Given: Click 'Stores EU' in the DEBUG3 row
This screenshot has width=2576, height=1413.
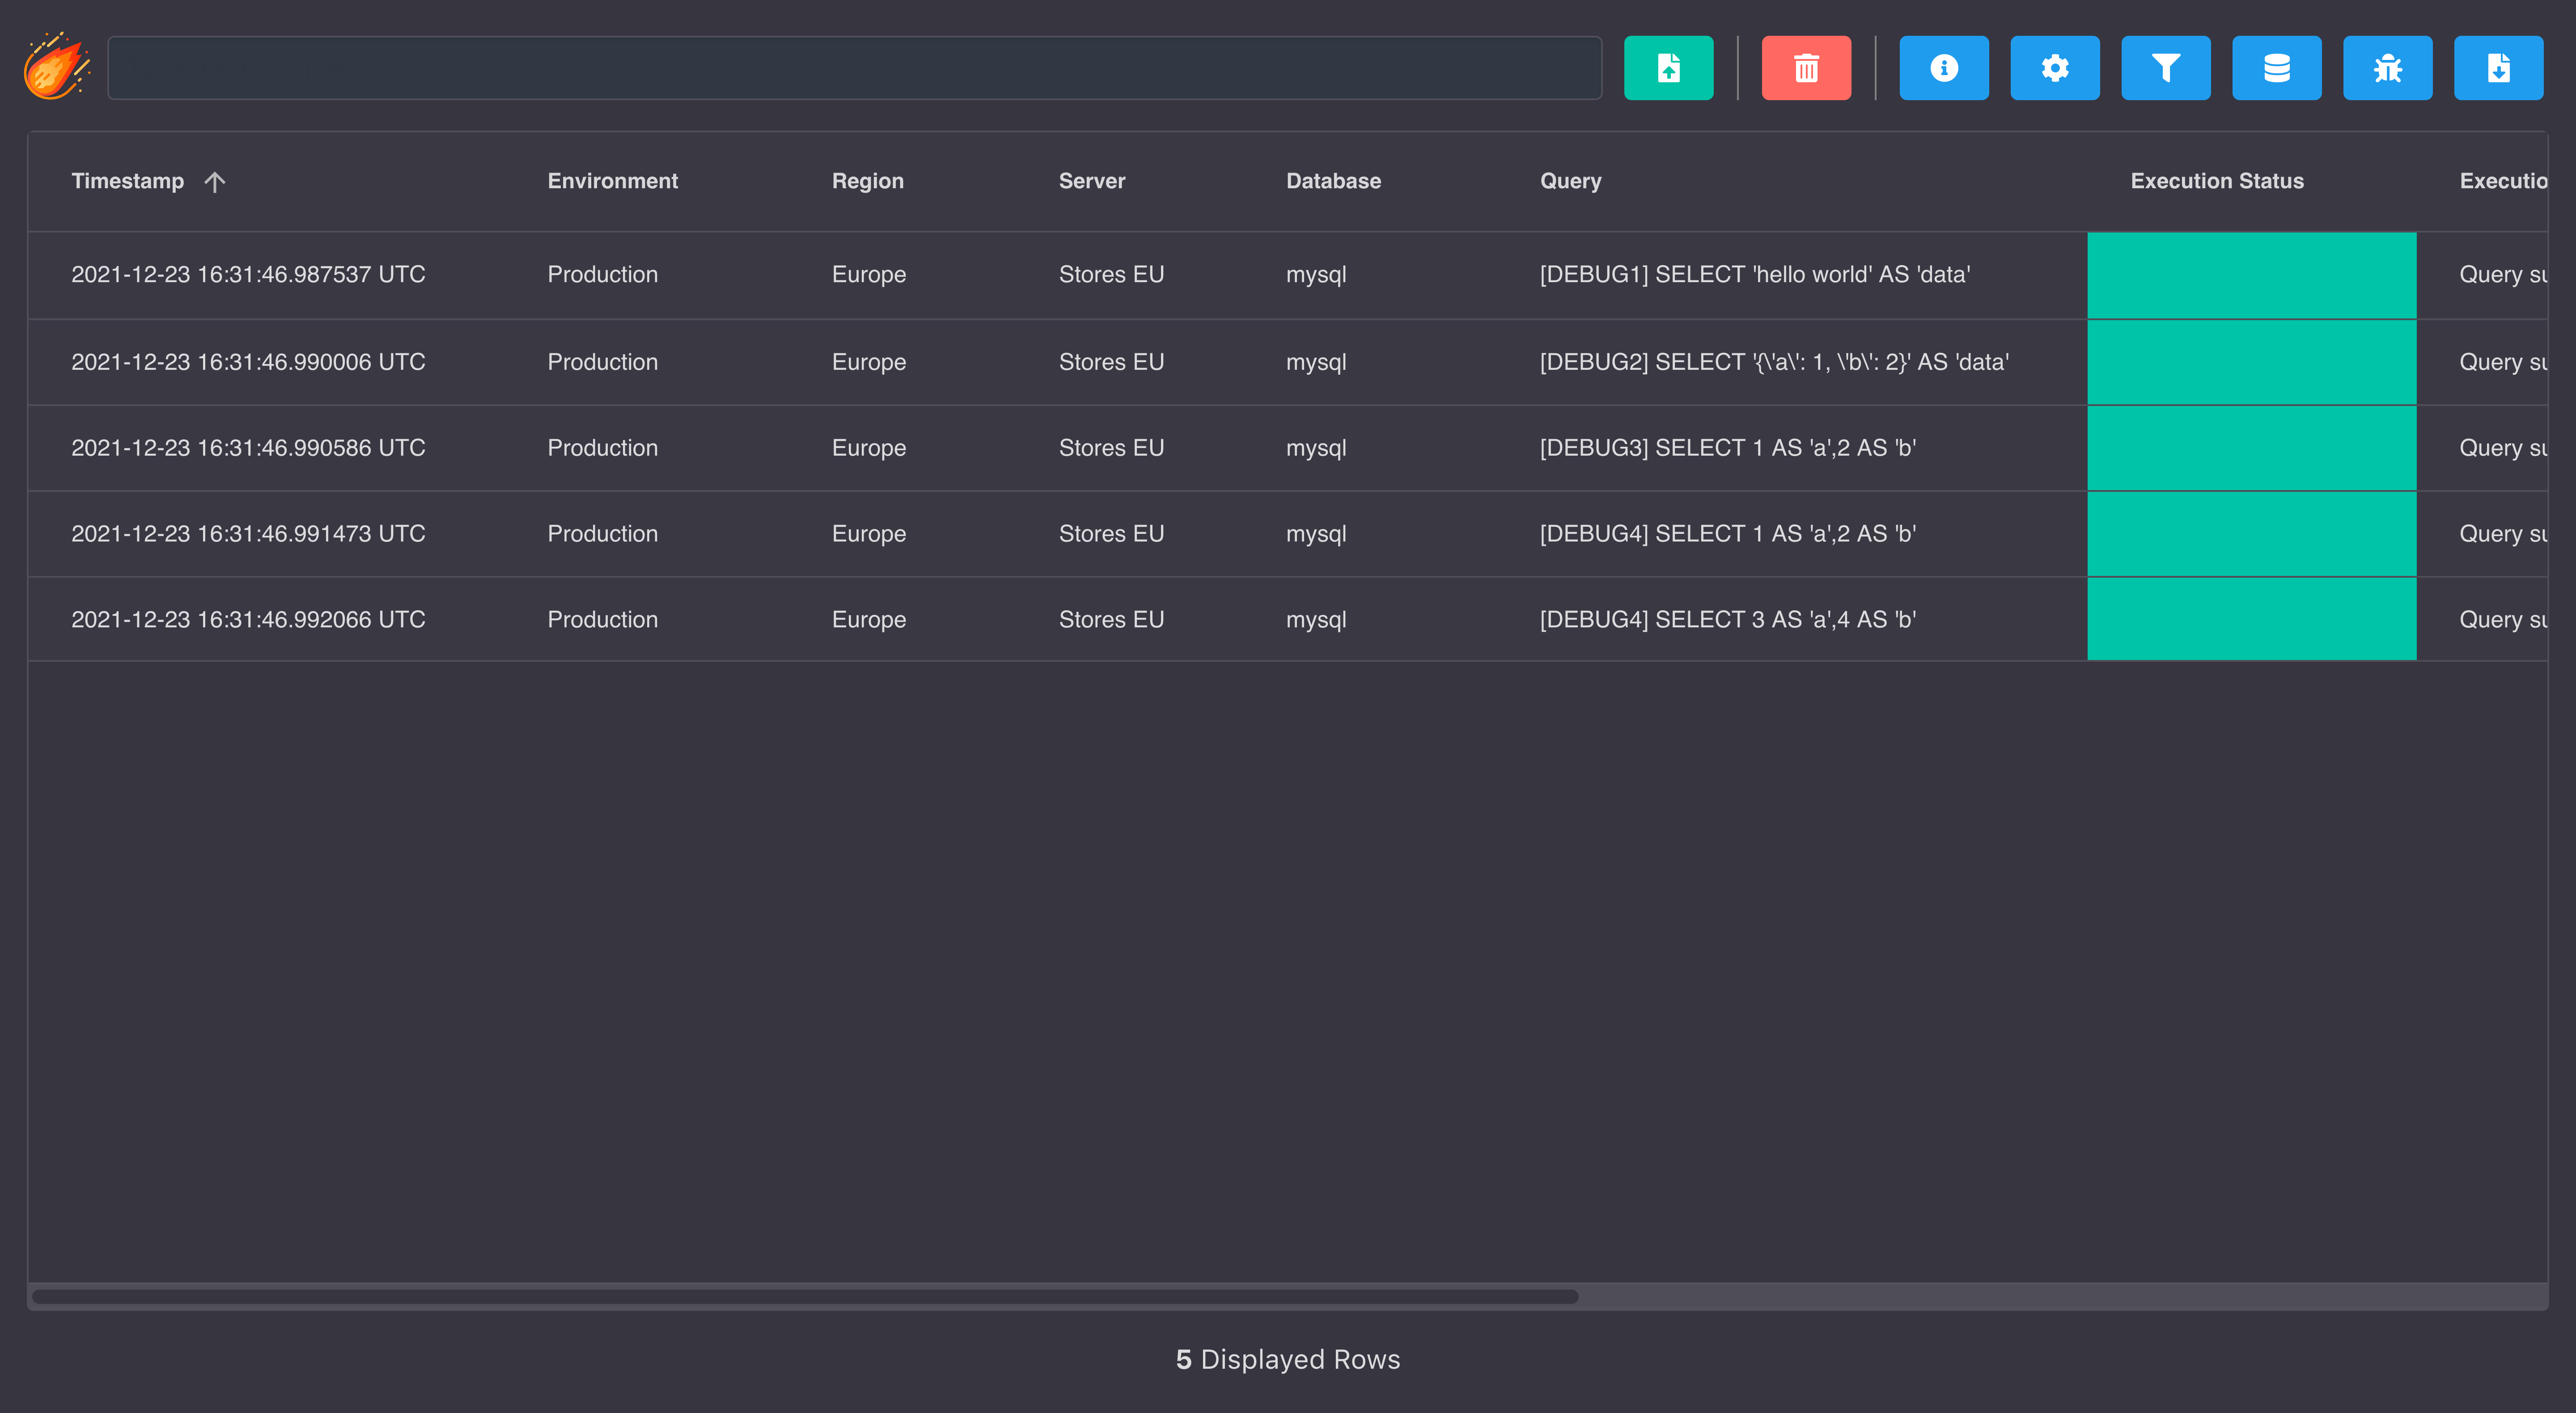Looking at the screenshot, I should (1112, 448).
